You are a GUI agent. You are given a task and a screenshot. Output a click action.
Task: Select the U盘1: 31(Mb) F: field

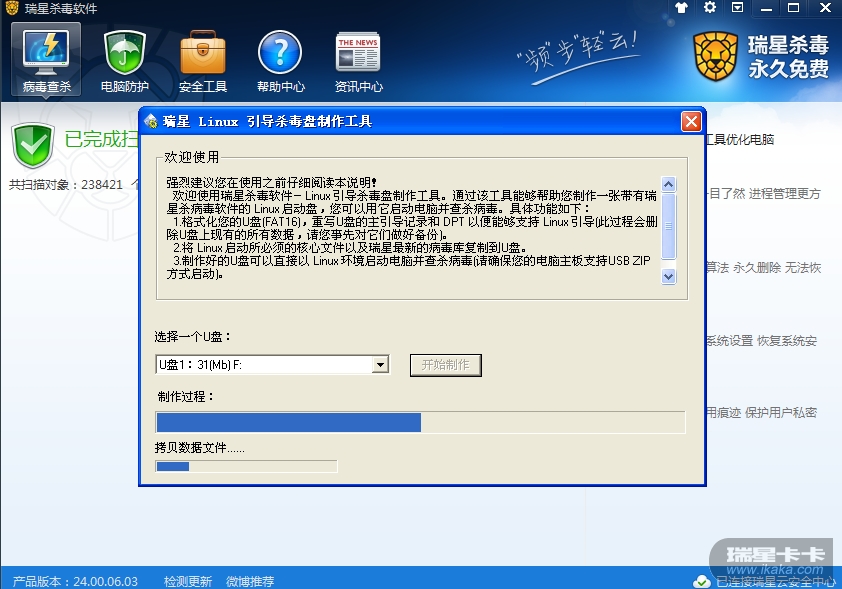272,365
